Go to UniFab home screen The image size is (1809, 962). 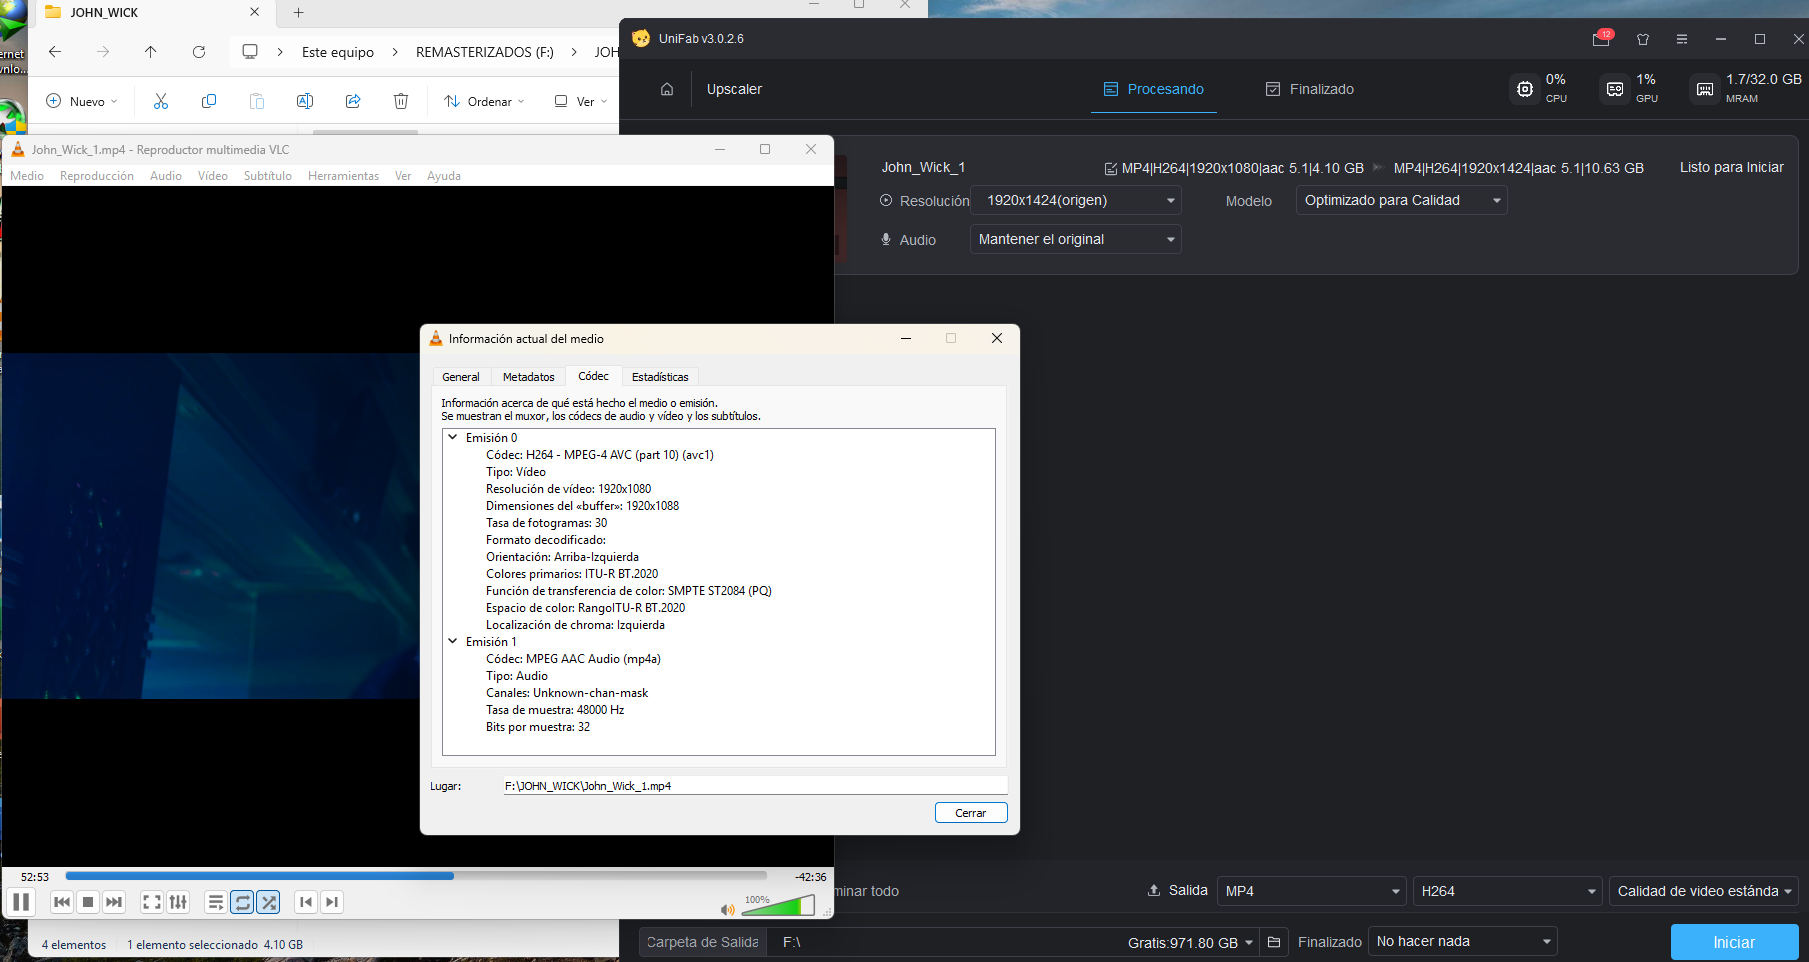667,89
